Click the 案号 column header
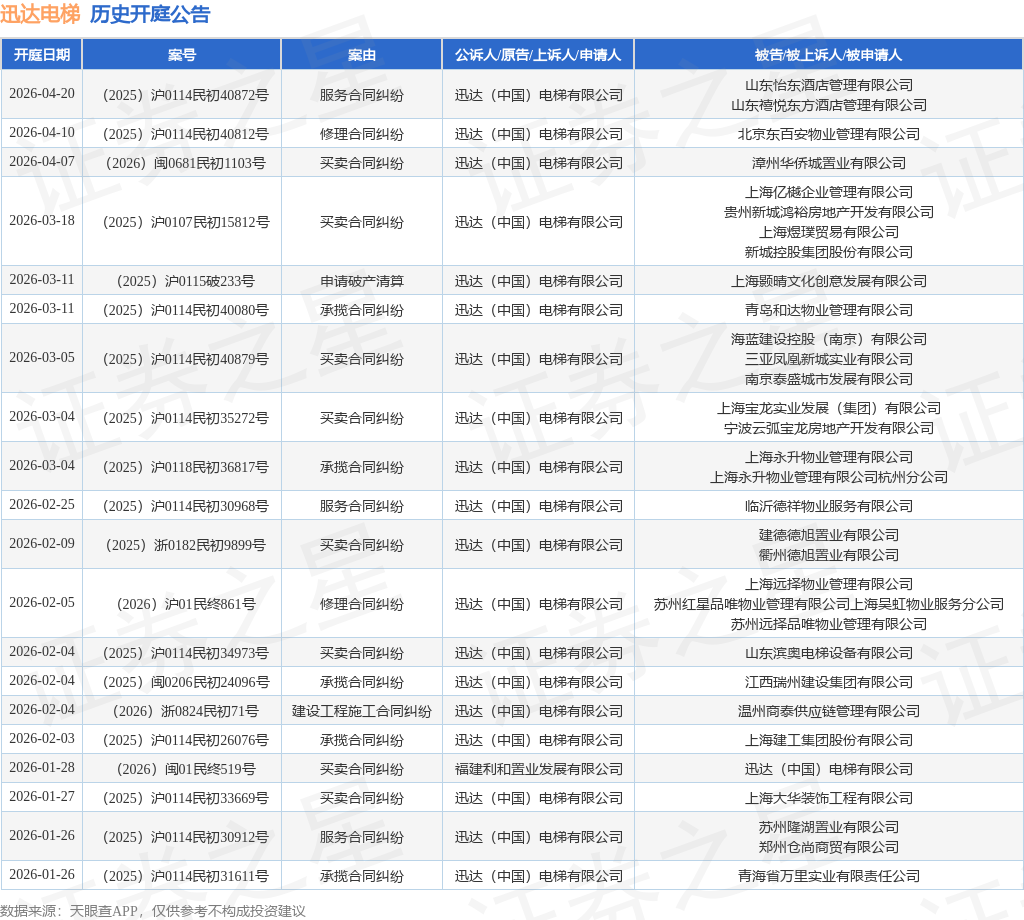 click(x=182, y=55)
